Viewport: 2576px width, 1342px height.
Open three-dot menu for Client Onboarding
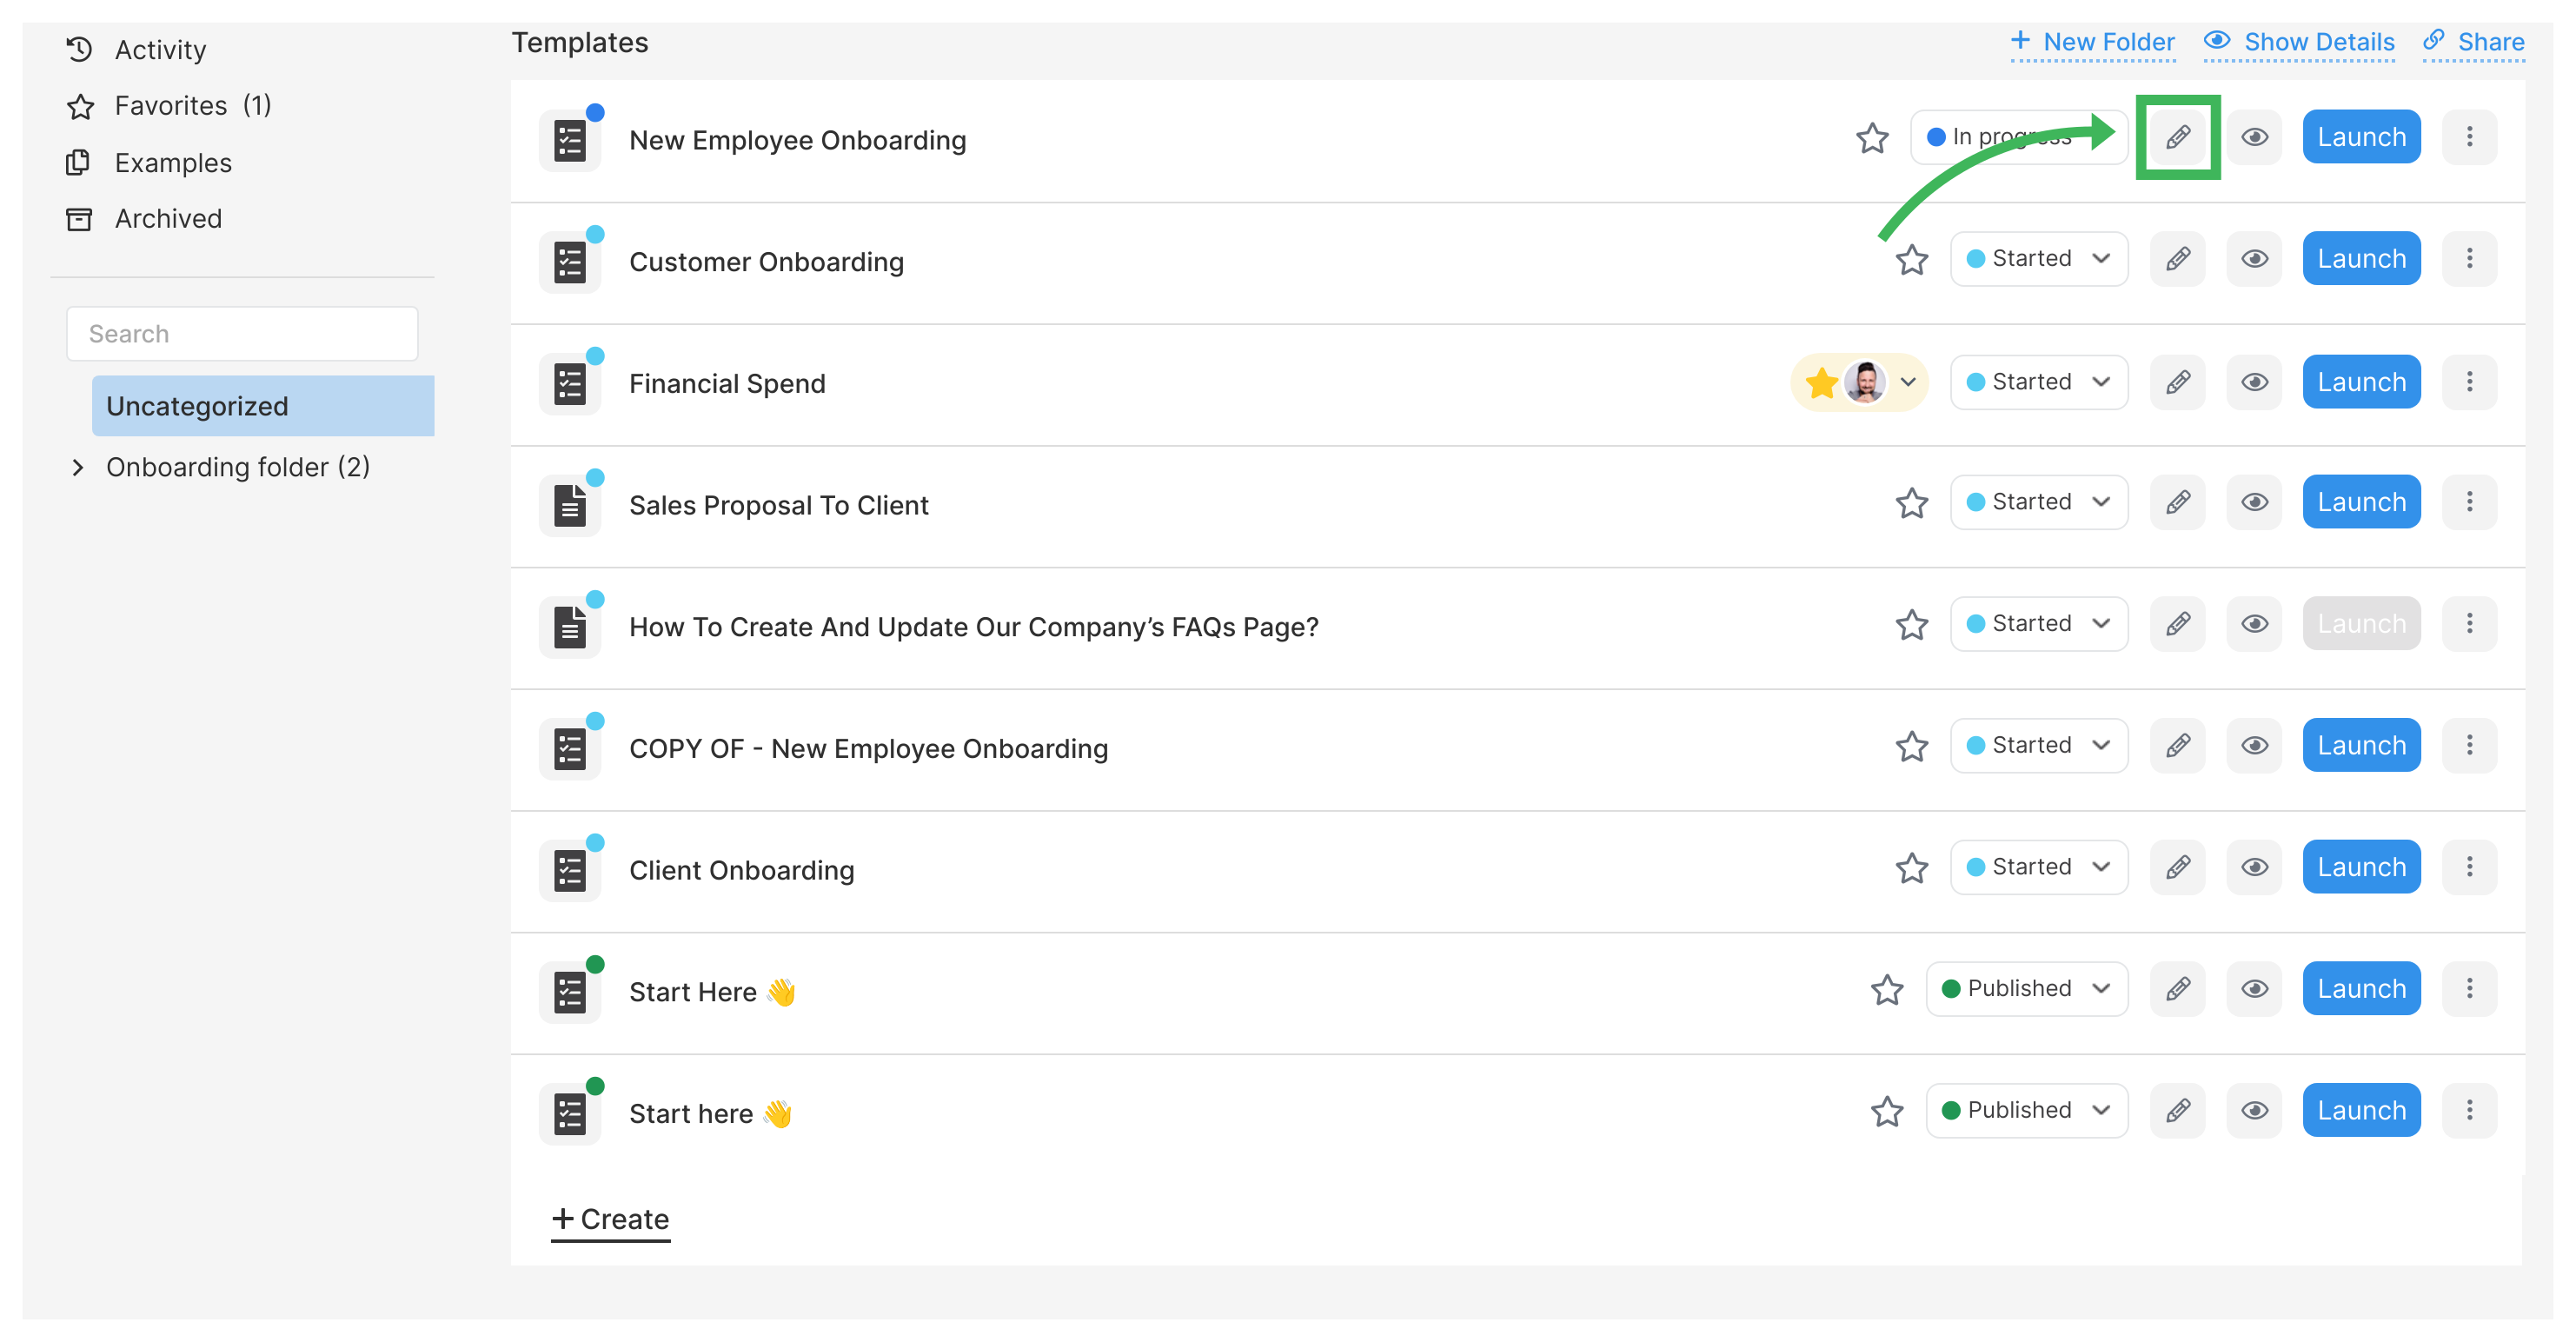click(x=2468, y=867)
